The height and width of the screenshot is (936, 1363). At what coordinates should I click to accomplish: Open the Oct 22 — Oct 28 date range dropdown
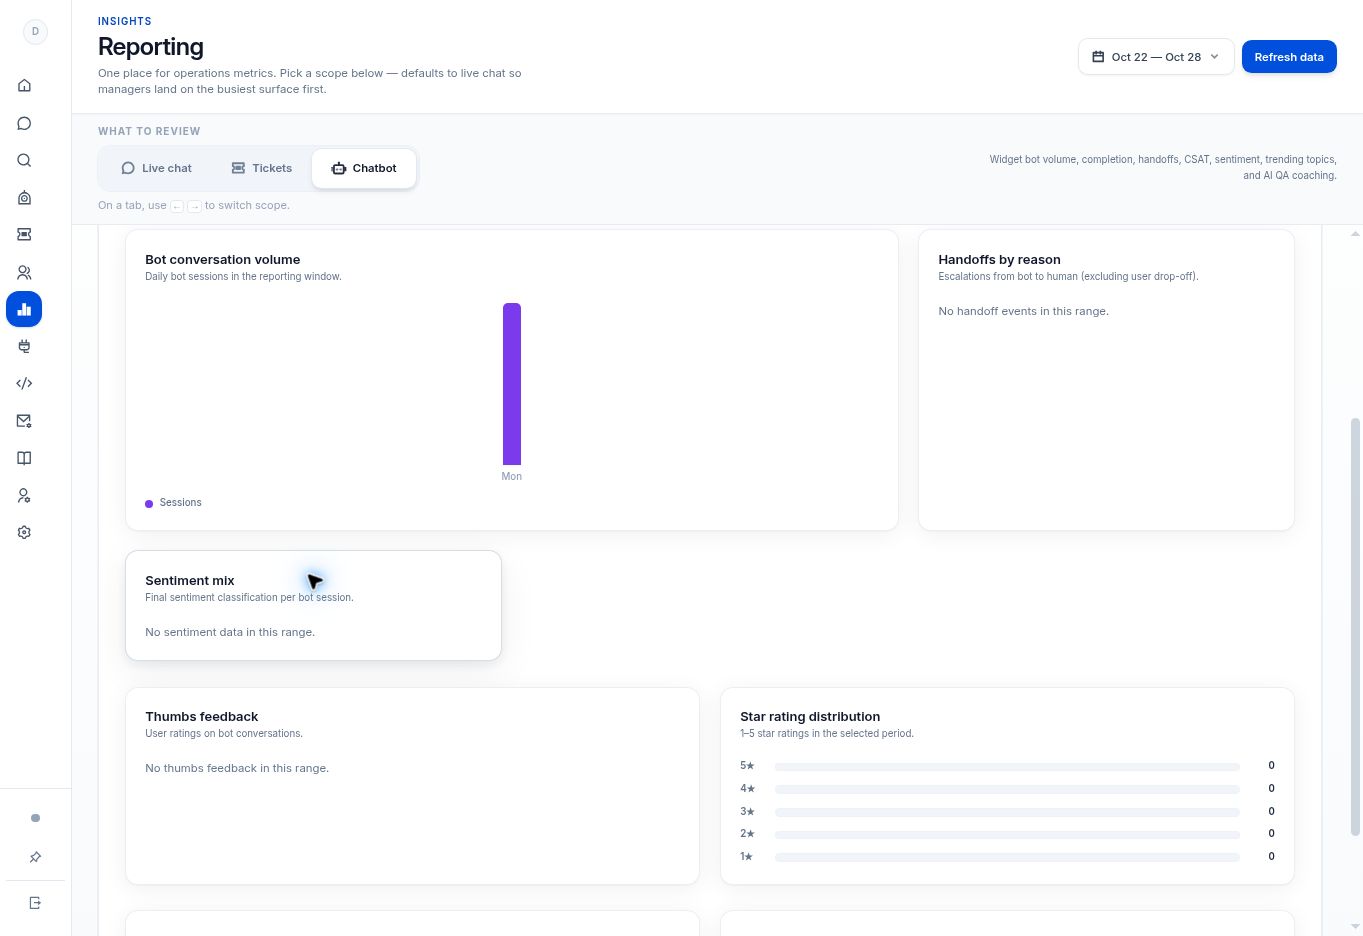tap(1156, 57)
